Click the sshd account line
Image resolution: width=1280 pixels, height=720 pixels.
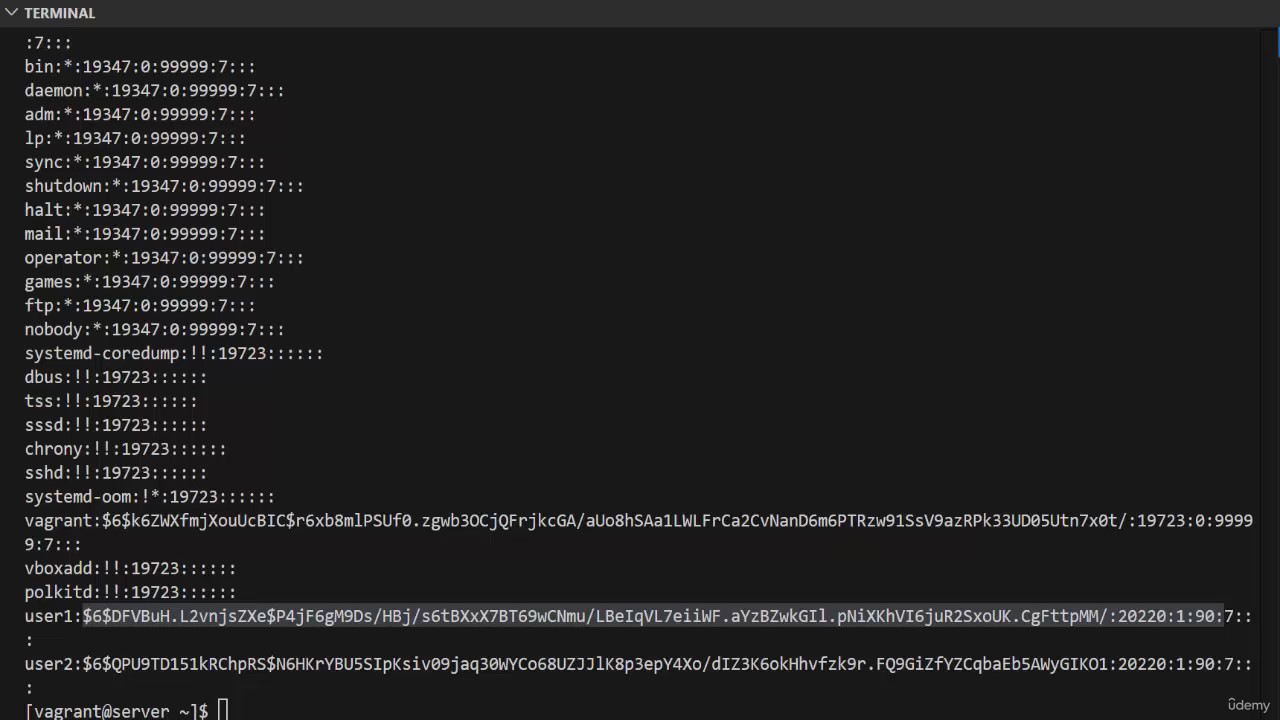coord(116,472)
